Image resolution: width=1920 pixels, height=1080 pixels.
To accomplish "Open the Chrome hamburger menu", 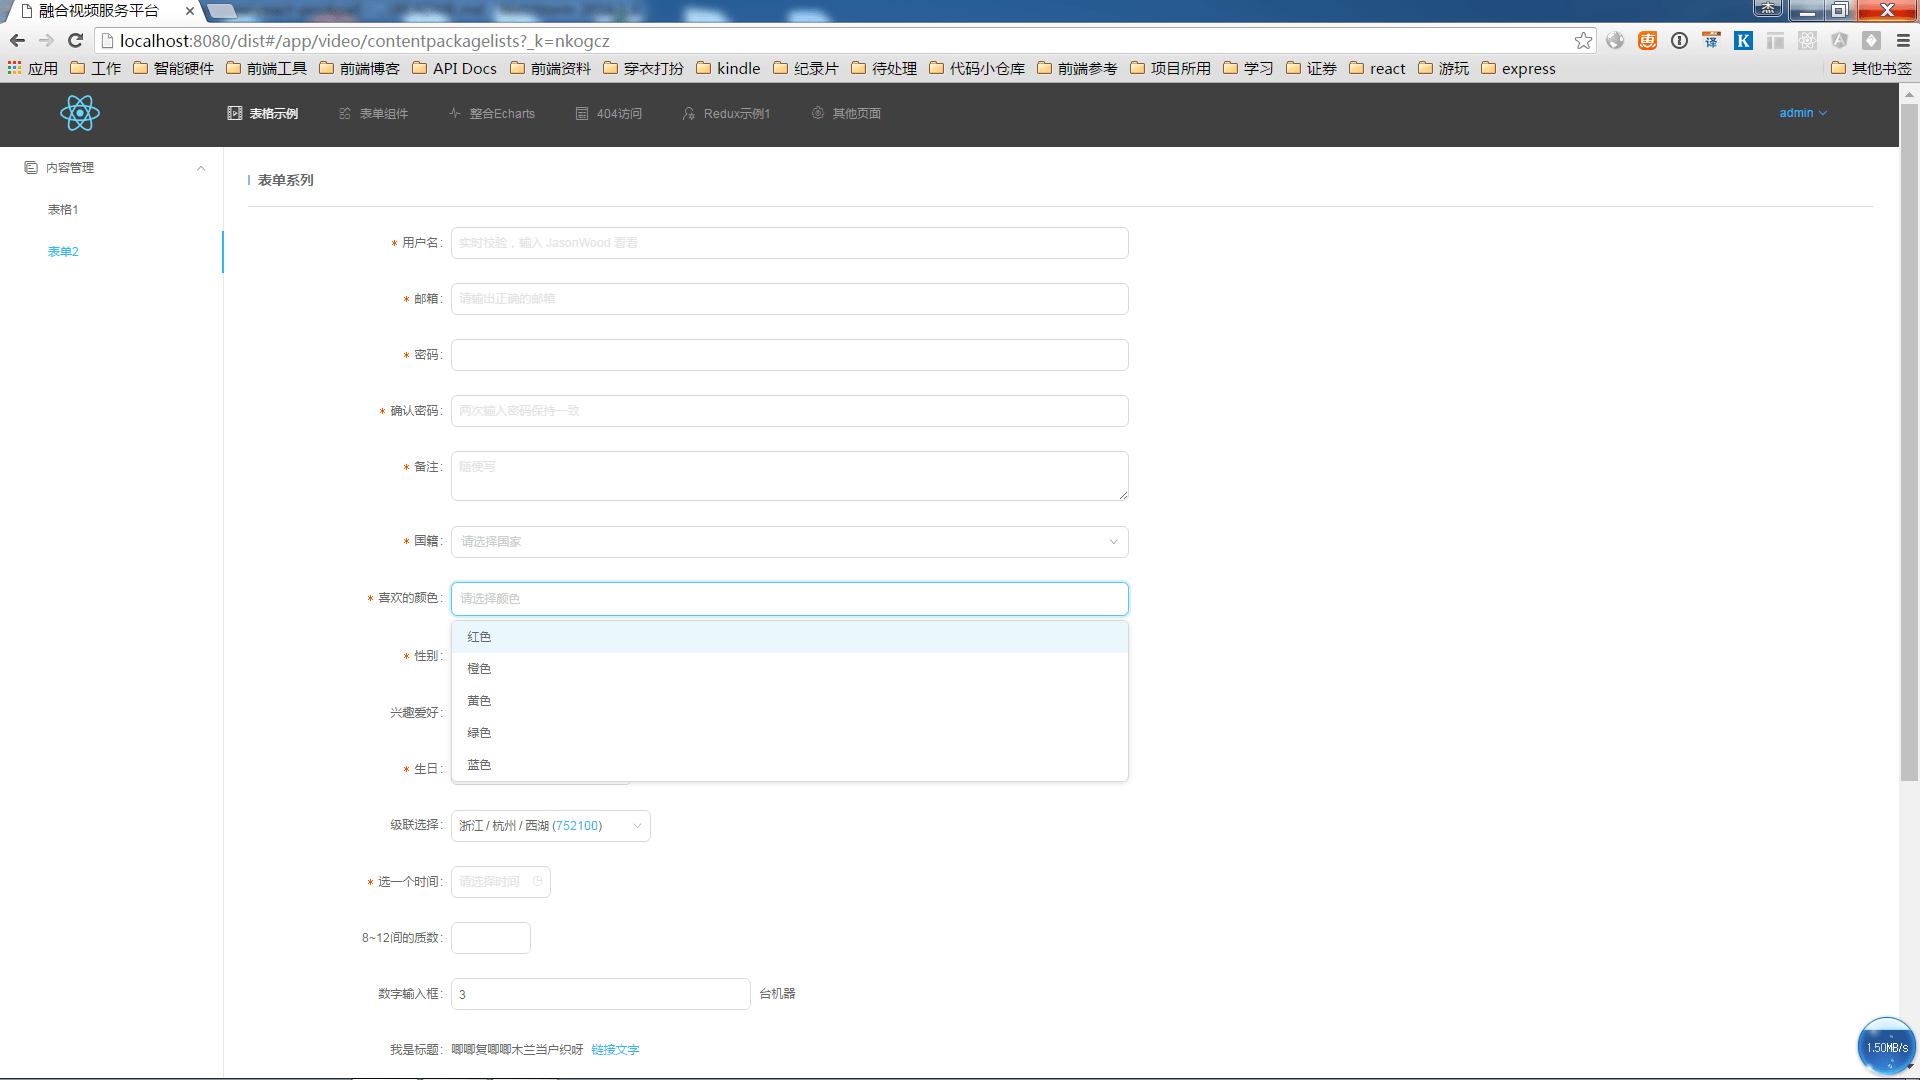I will tap(1903, 41).
